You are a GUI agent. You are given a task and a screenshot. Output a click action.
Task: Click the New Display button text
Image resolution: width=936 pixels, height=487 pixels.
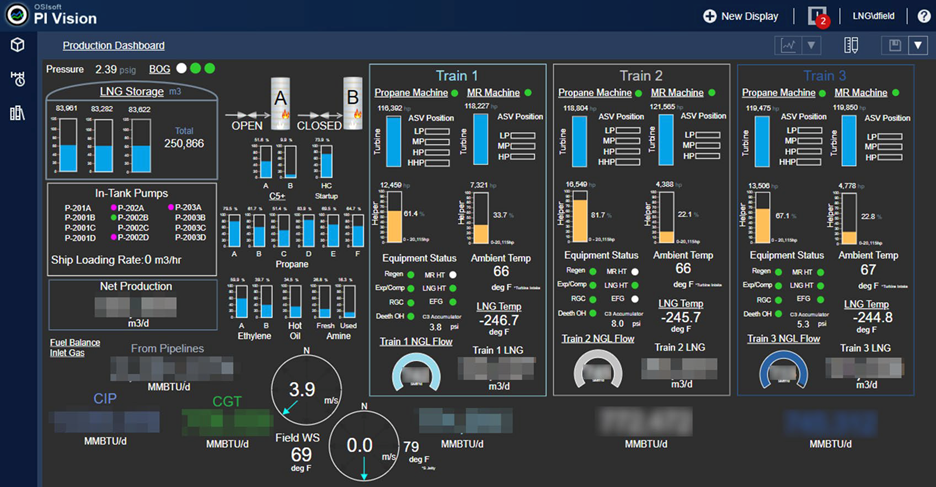750,16
